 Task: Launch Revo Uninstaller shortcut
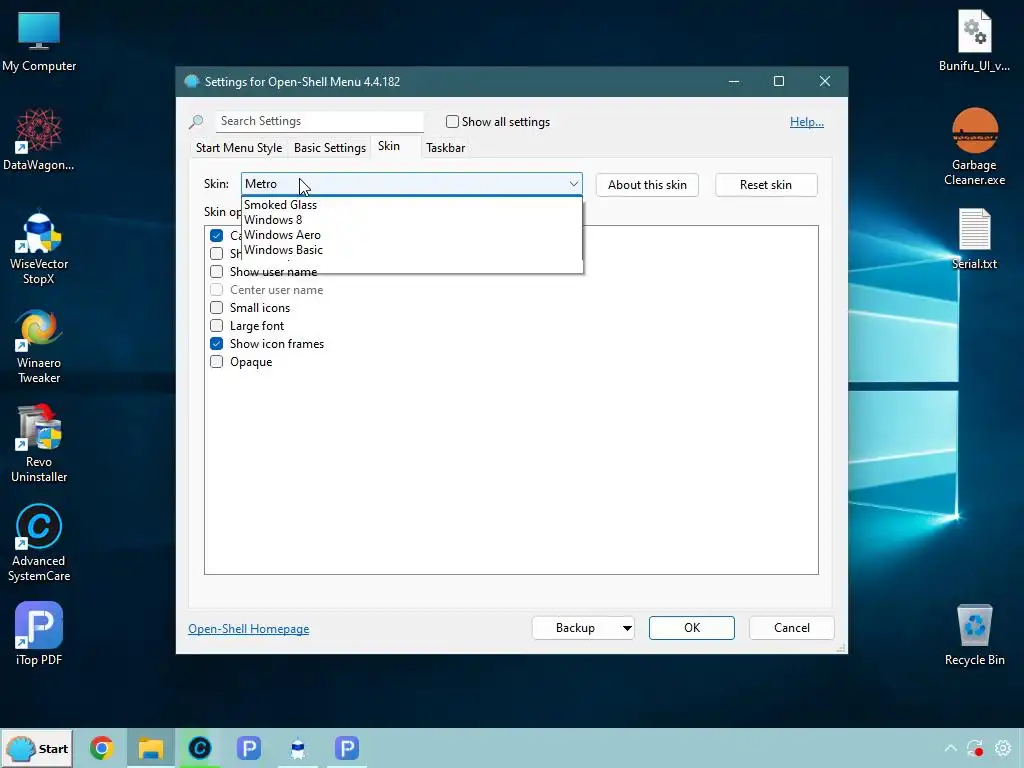coord(39,444)
